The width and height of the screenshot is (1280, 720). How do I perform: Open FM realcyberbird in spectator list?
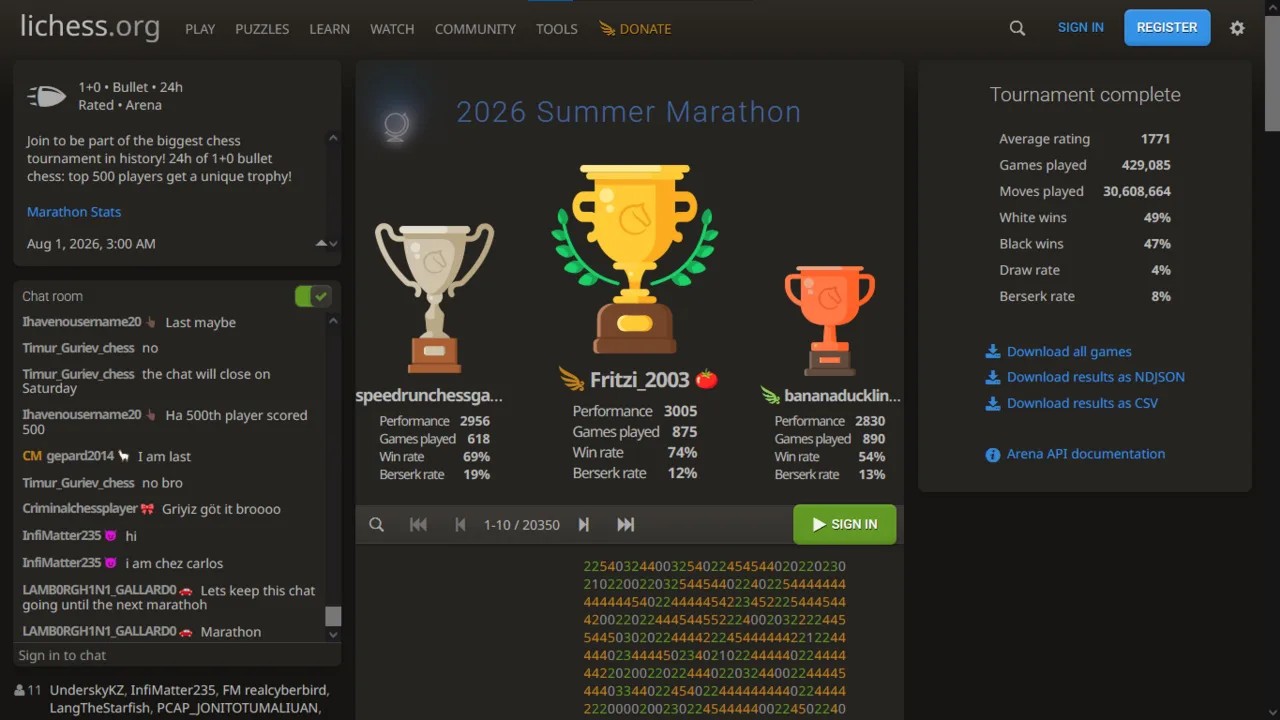275,690
